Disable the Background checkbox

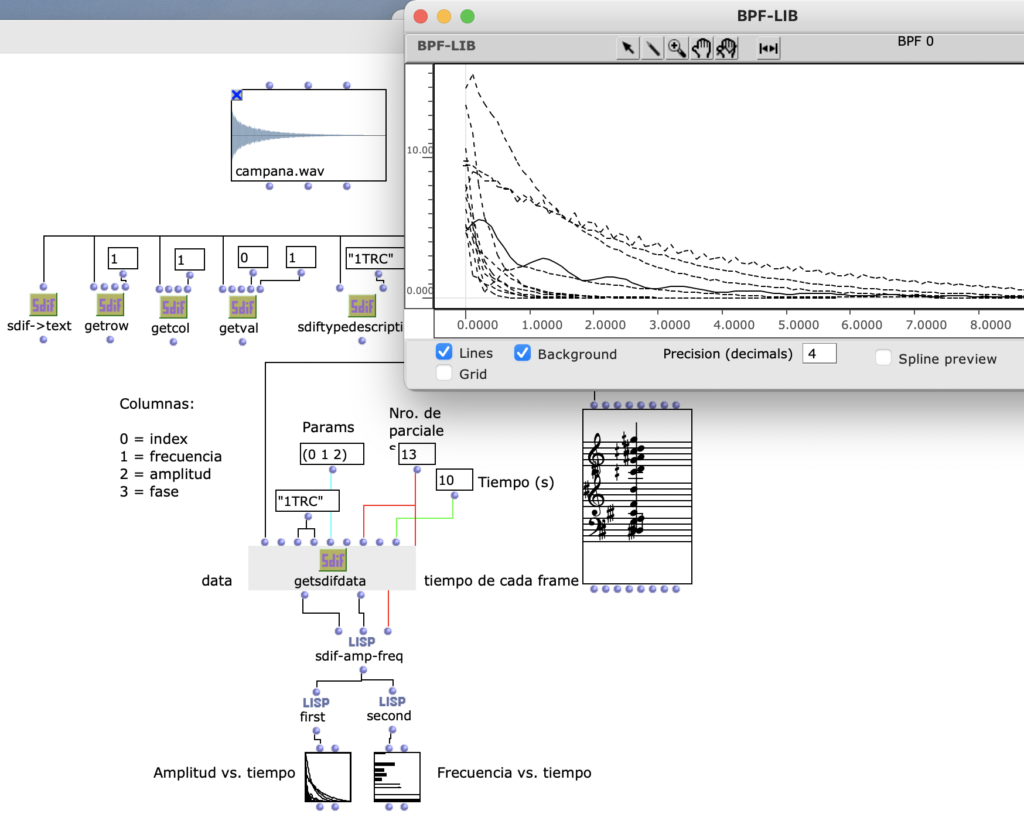pos(523,353)
